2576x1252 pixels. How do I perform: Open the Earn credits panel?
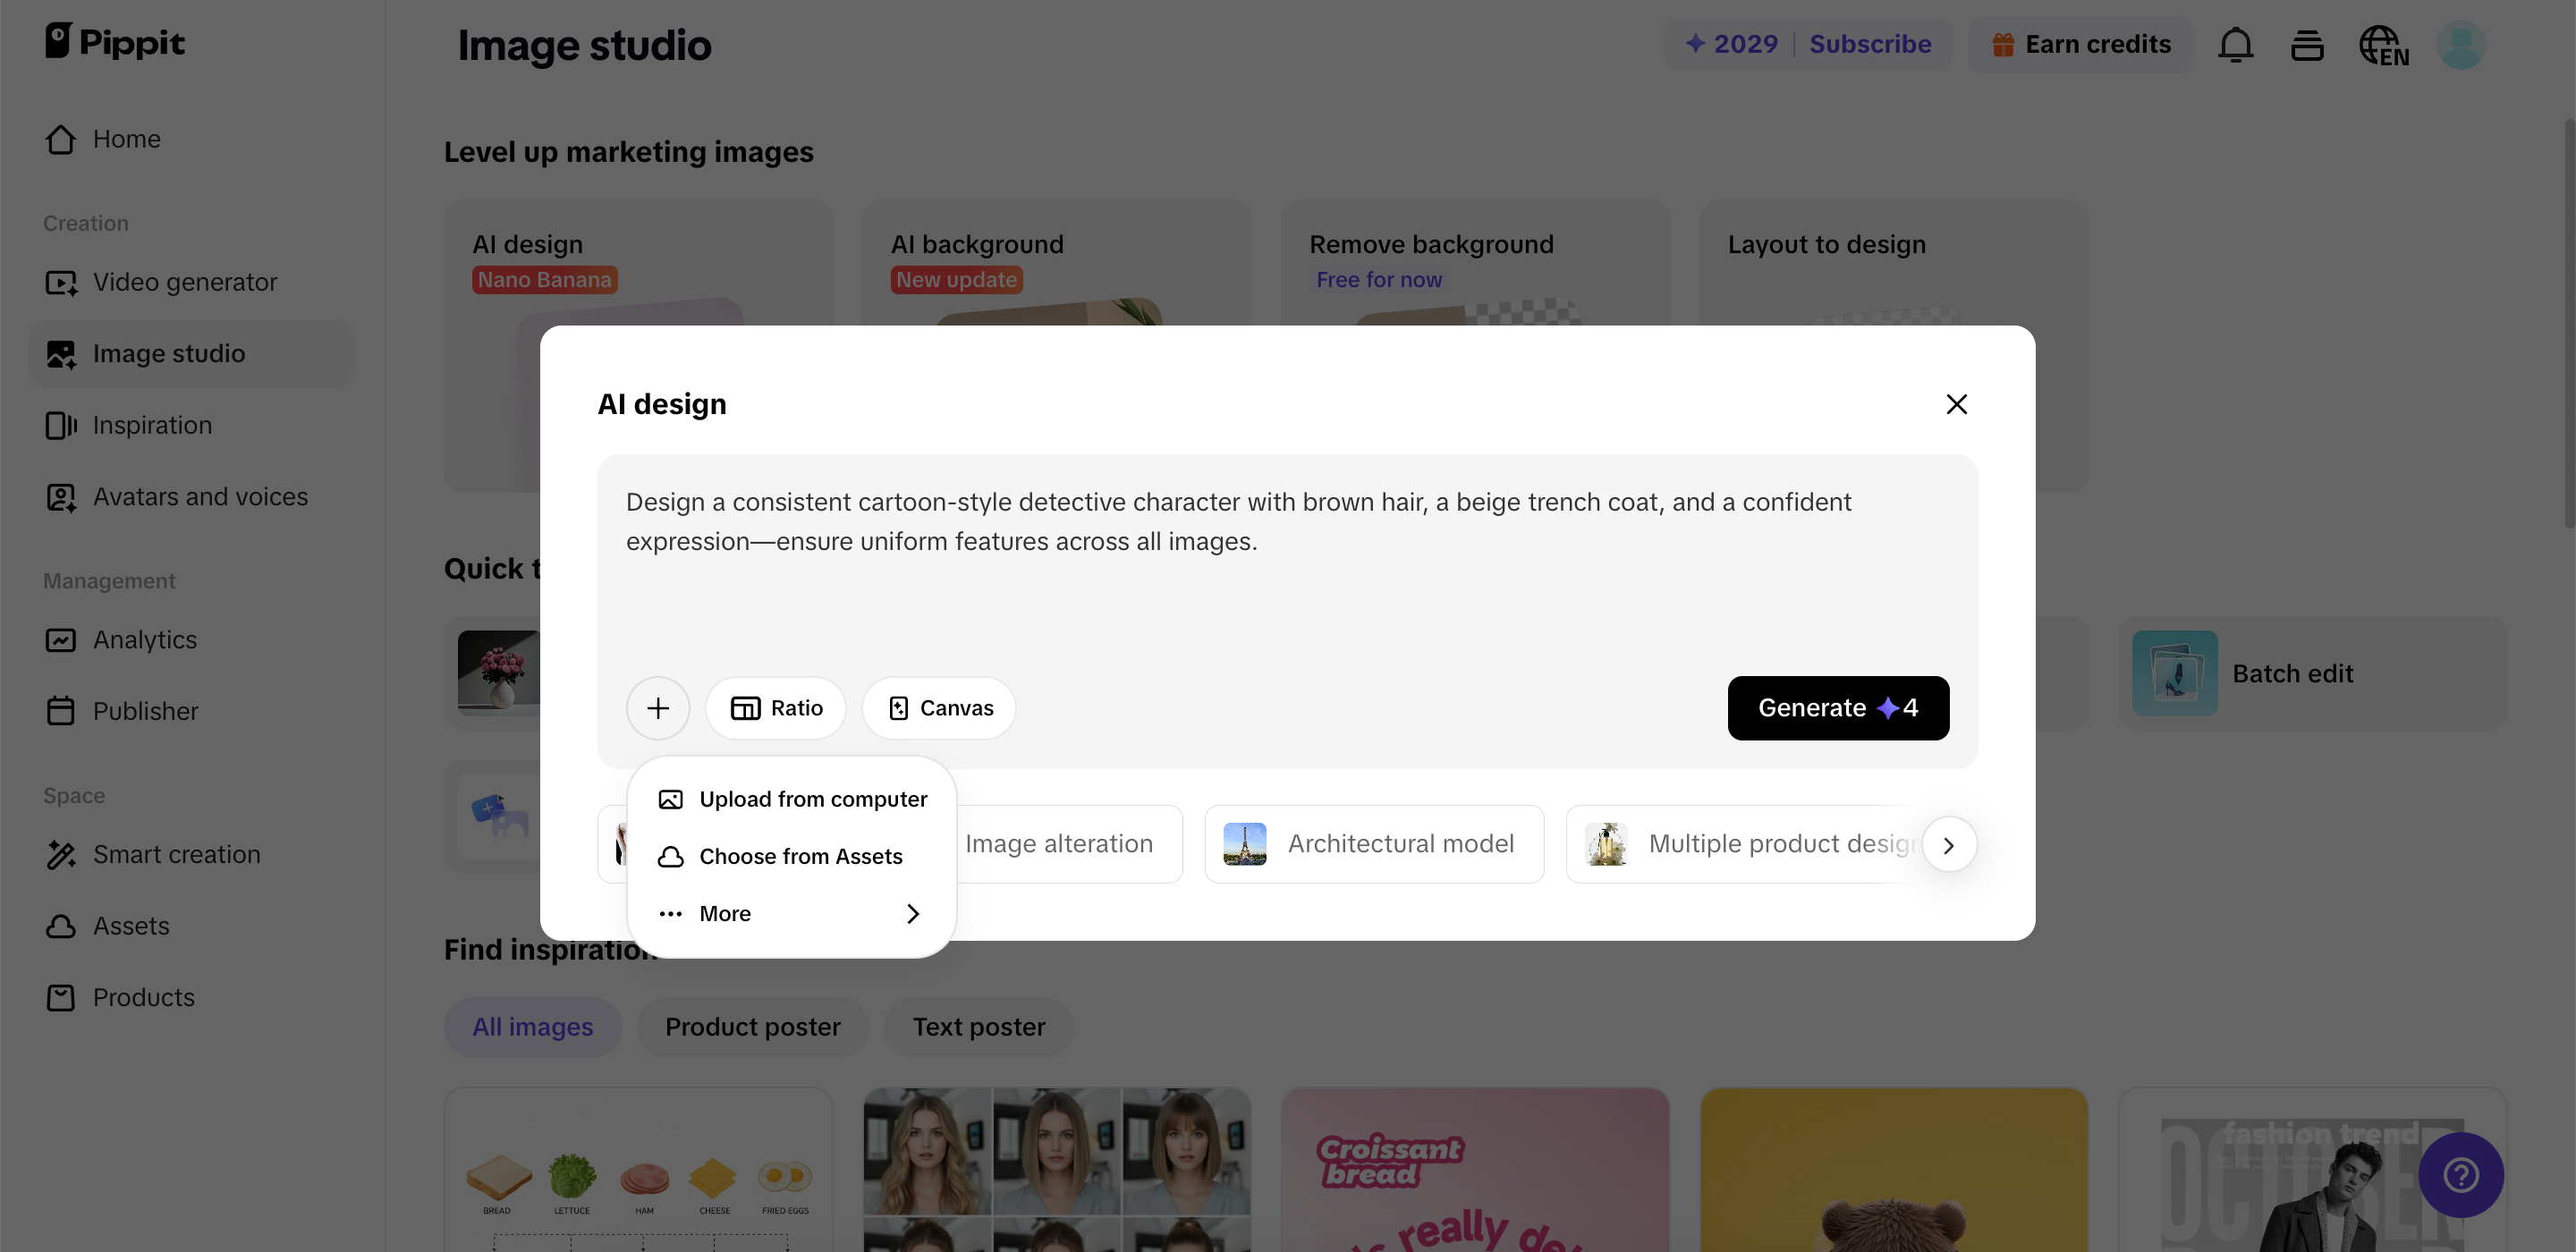tap(2079, 44)
